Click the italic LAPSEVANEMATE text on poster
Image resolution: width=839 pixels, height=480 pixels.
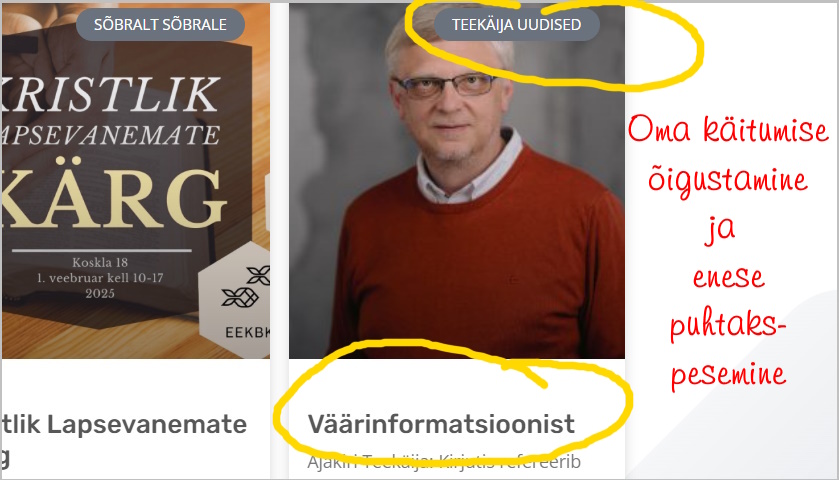(110, 135)
